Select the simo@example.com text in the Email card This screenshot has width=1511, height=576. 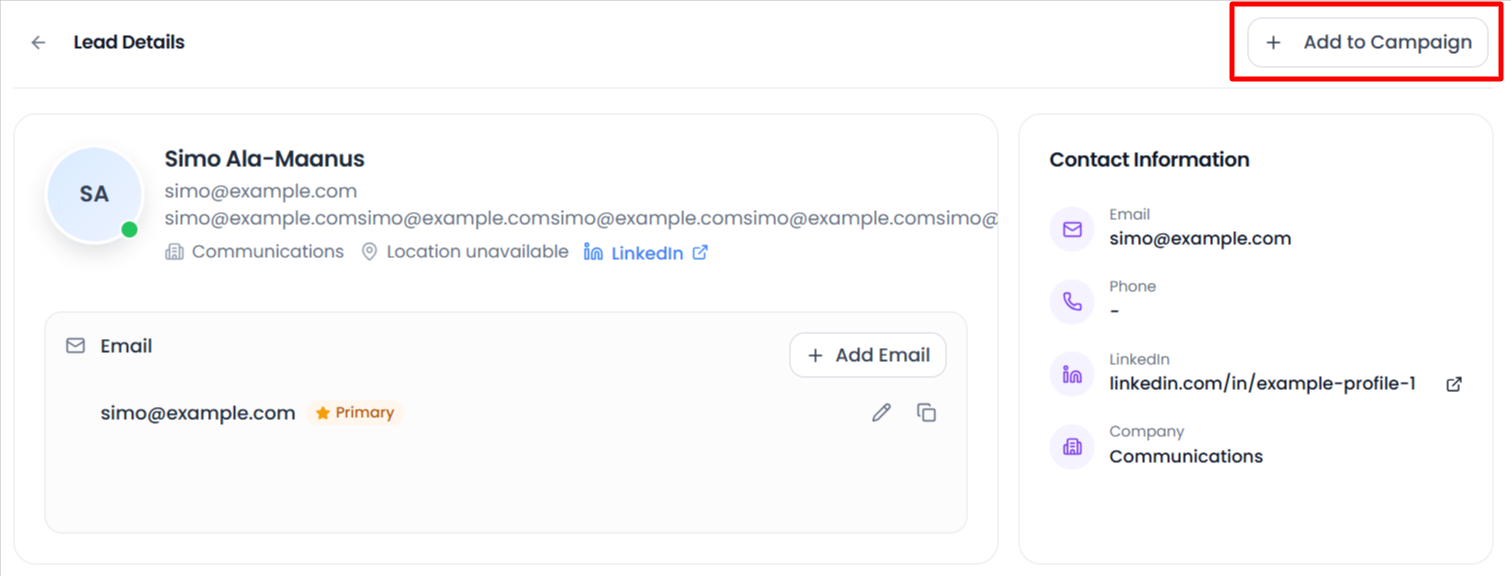[198, 413]
